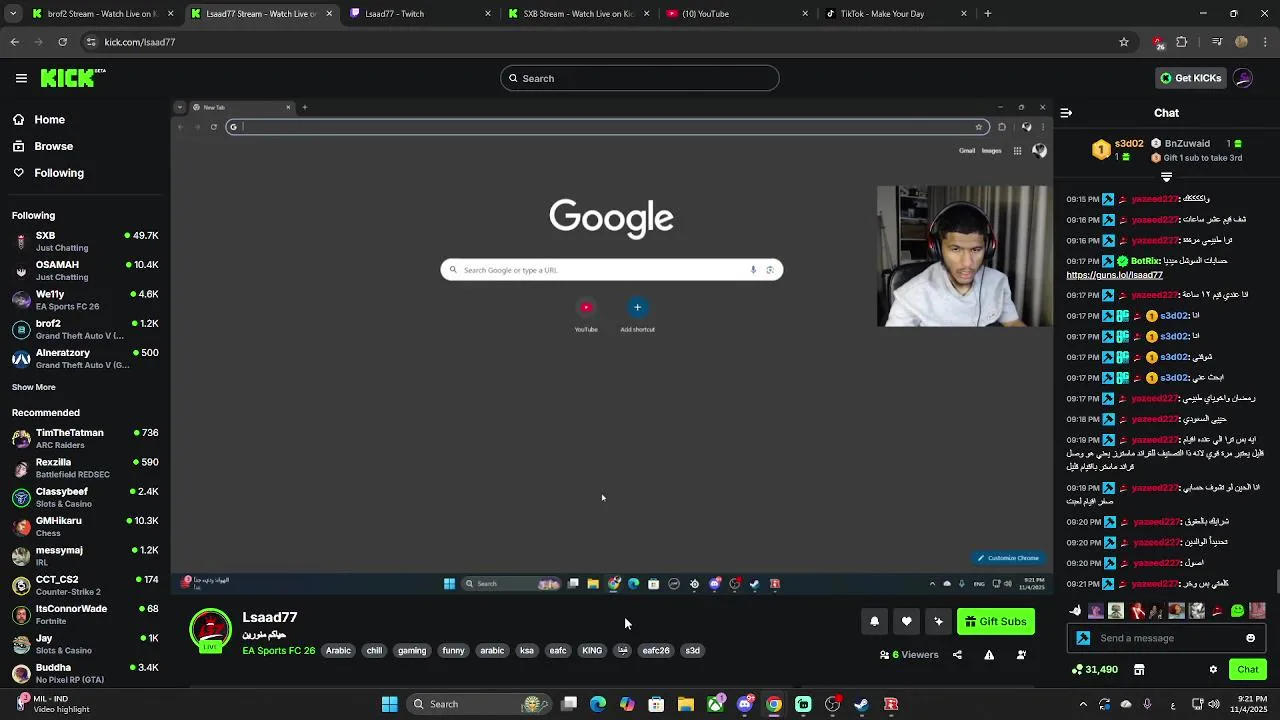The image size is (1280, 720).
Task: Click the gaming tag
Action: pos(412,651)
